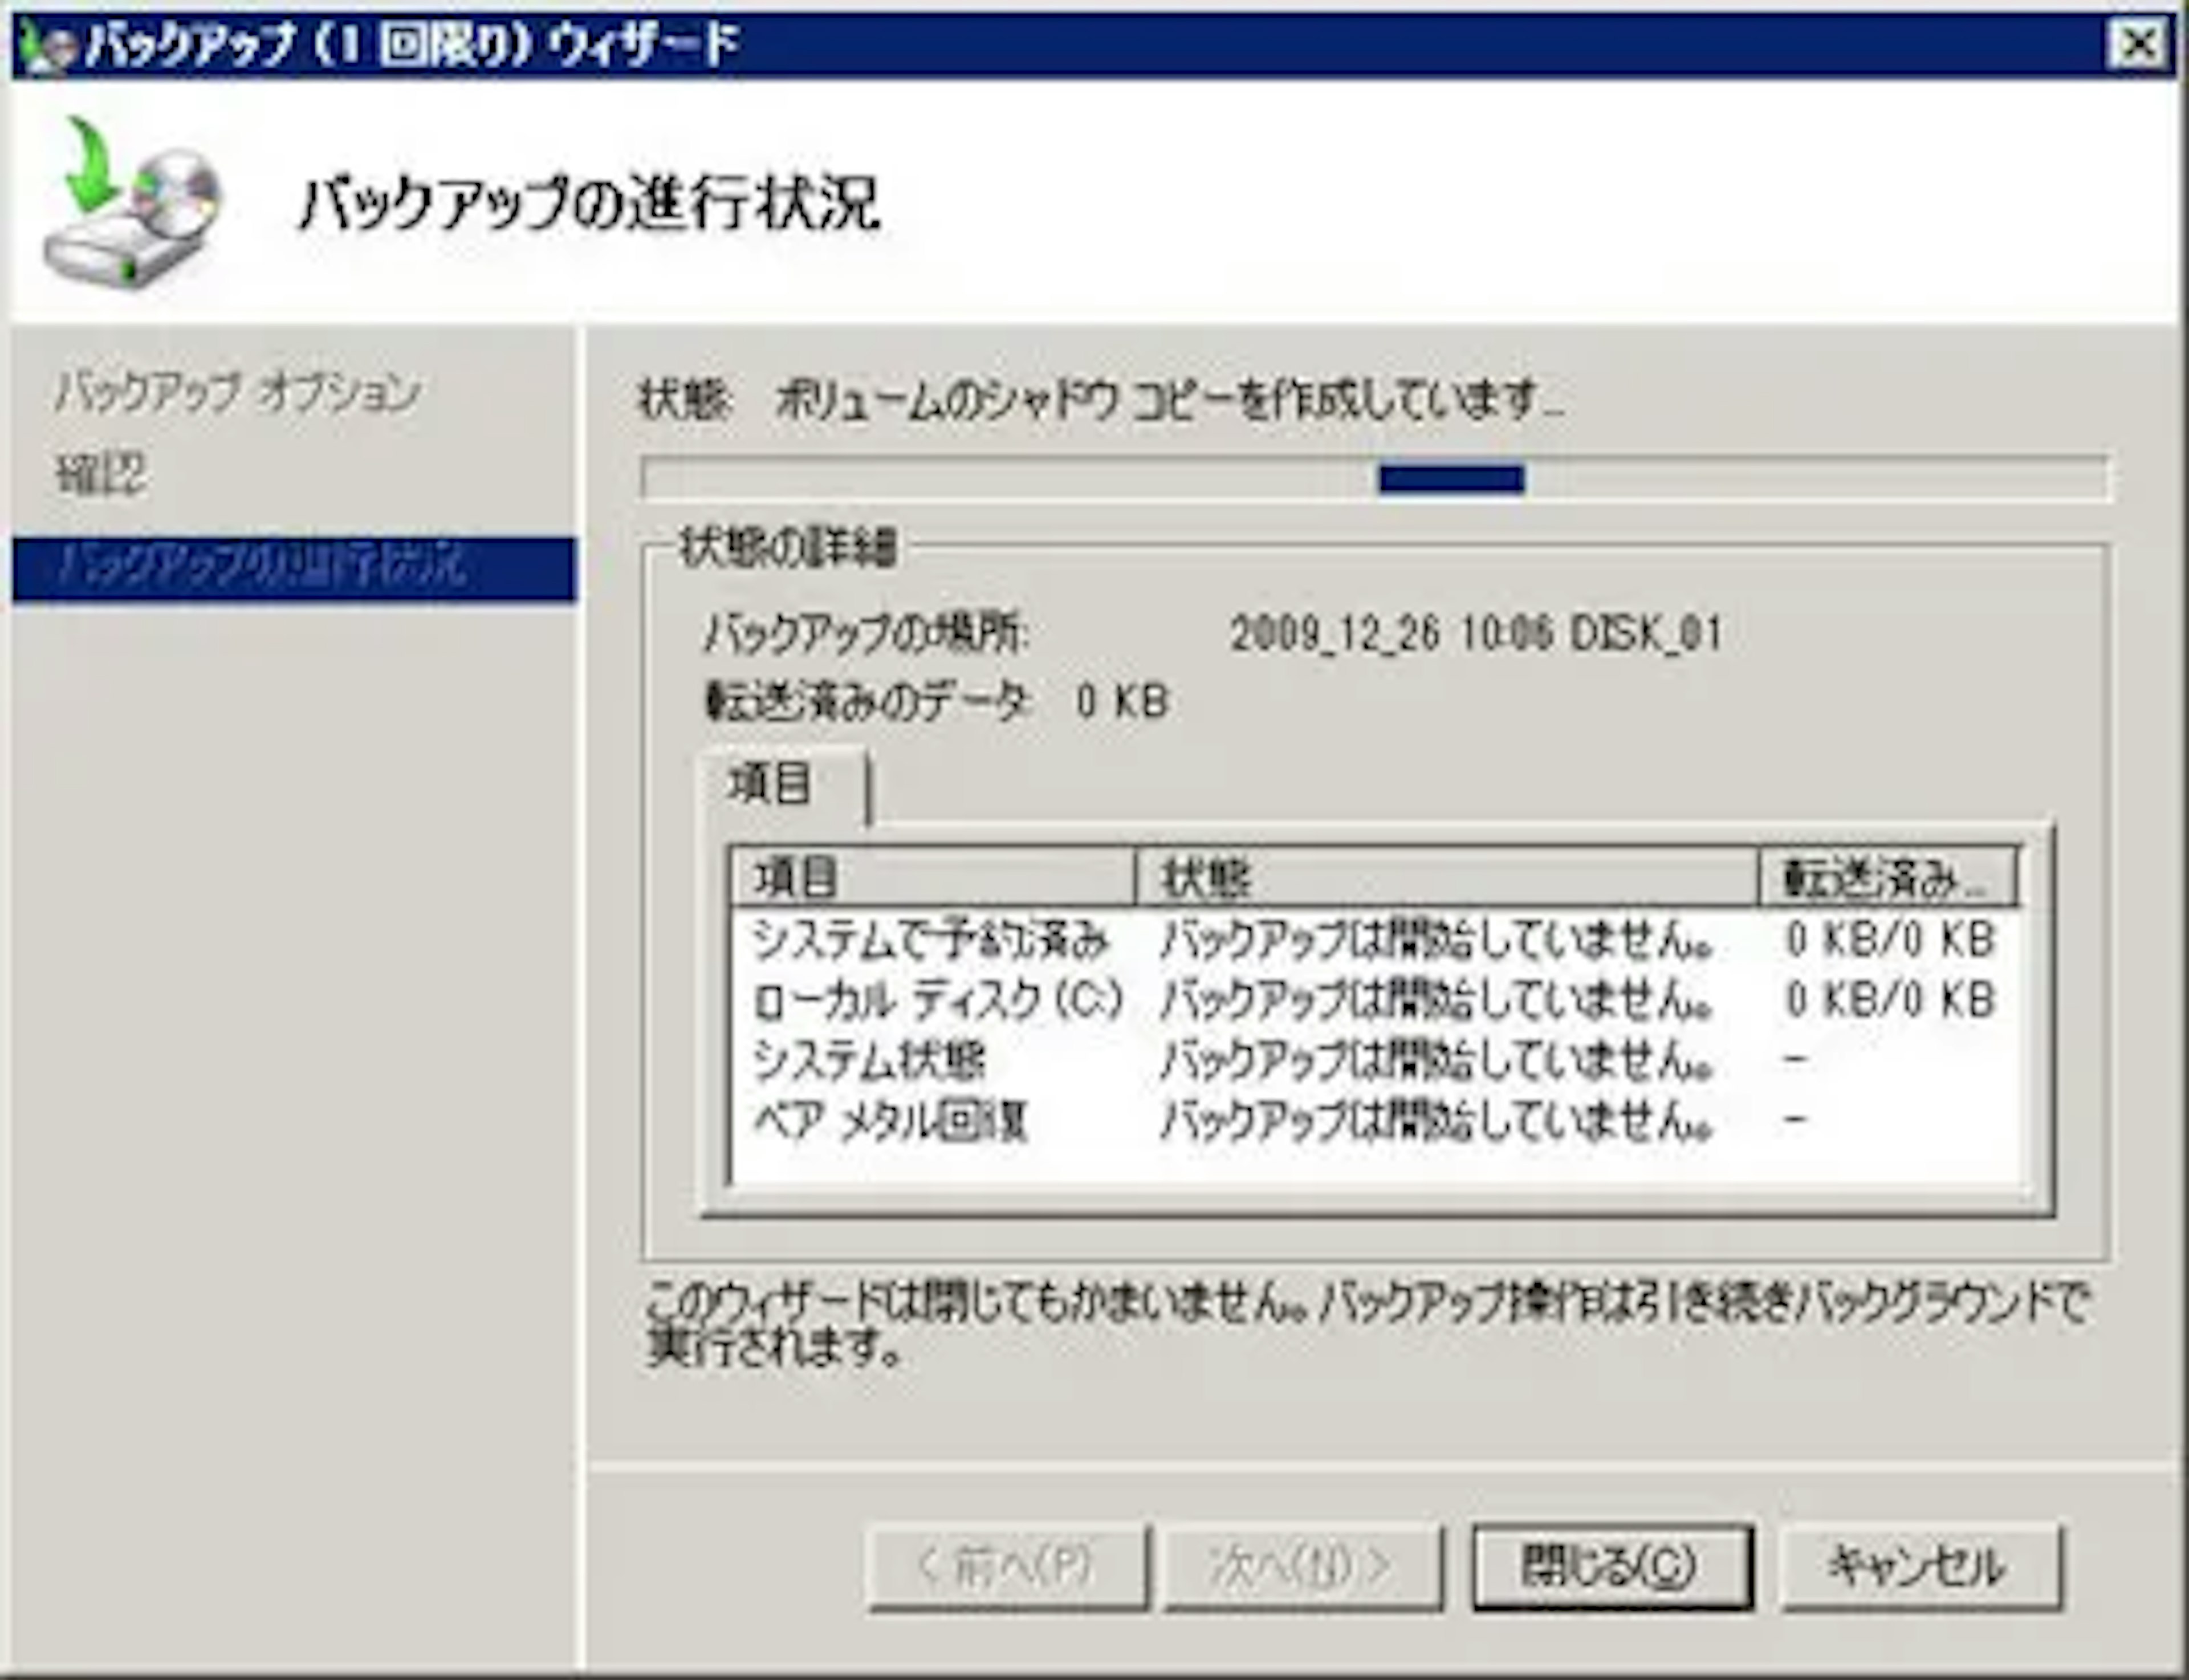Image resolution: width=2189 pixels, height=1680 pixels.
Task: Click the disabled 前へ(P) button
Action: coord(1007,1566)
